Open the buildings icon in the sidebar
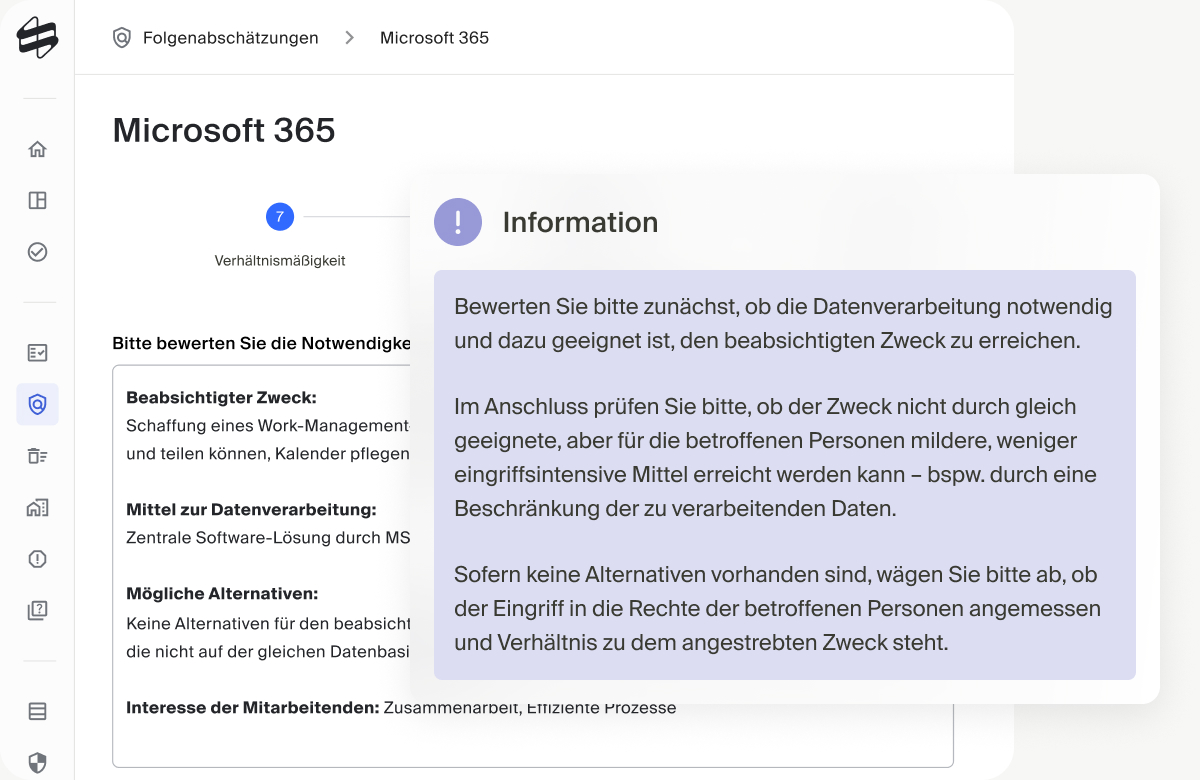The width and height of the screenshot is (1201, 780). point(37,507)
